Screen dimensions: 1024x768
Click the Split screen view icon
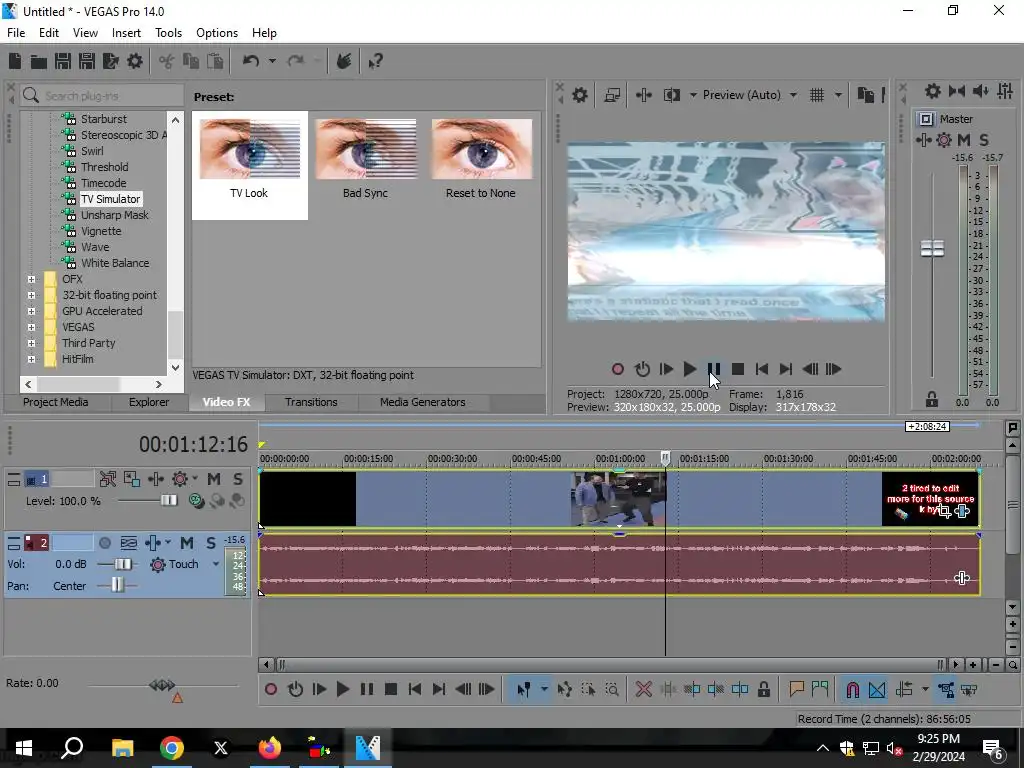[671, 95]
